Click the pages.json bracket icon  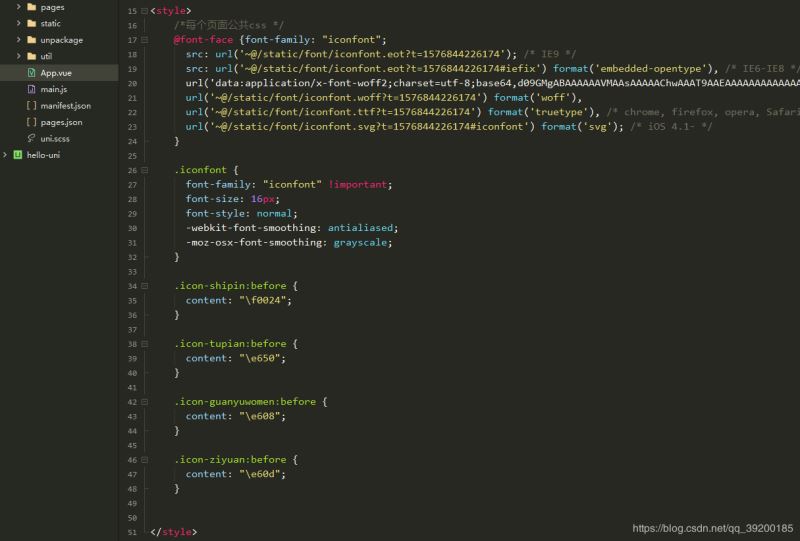31,122
